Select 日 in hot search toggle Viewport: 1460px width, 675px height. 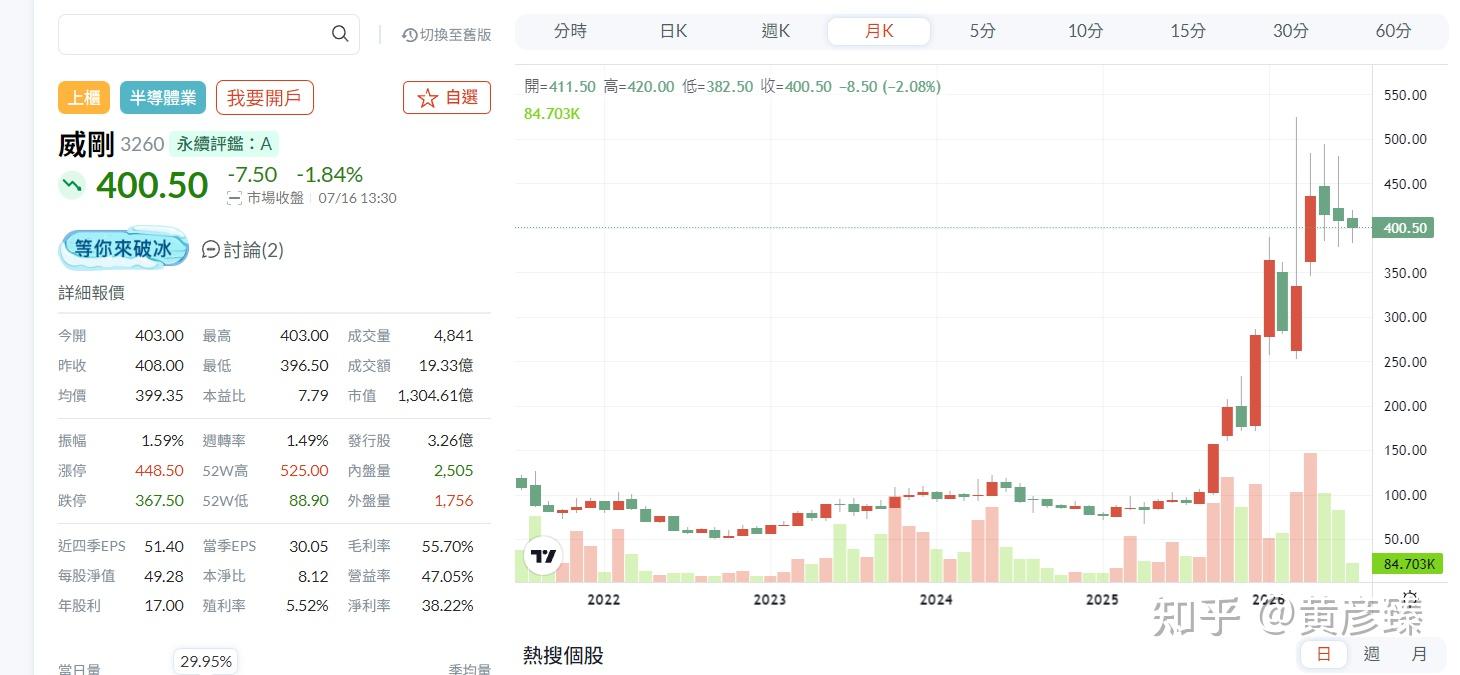point(1324,654)
